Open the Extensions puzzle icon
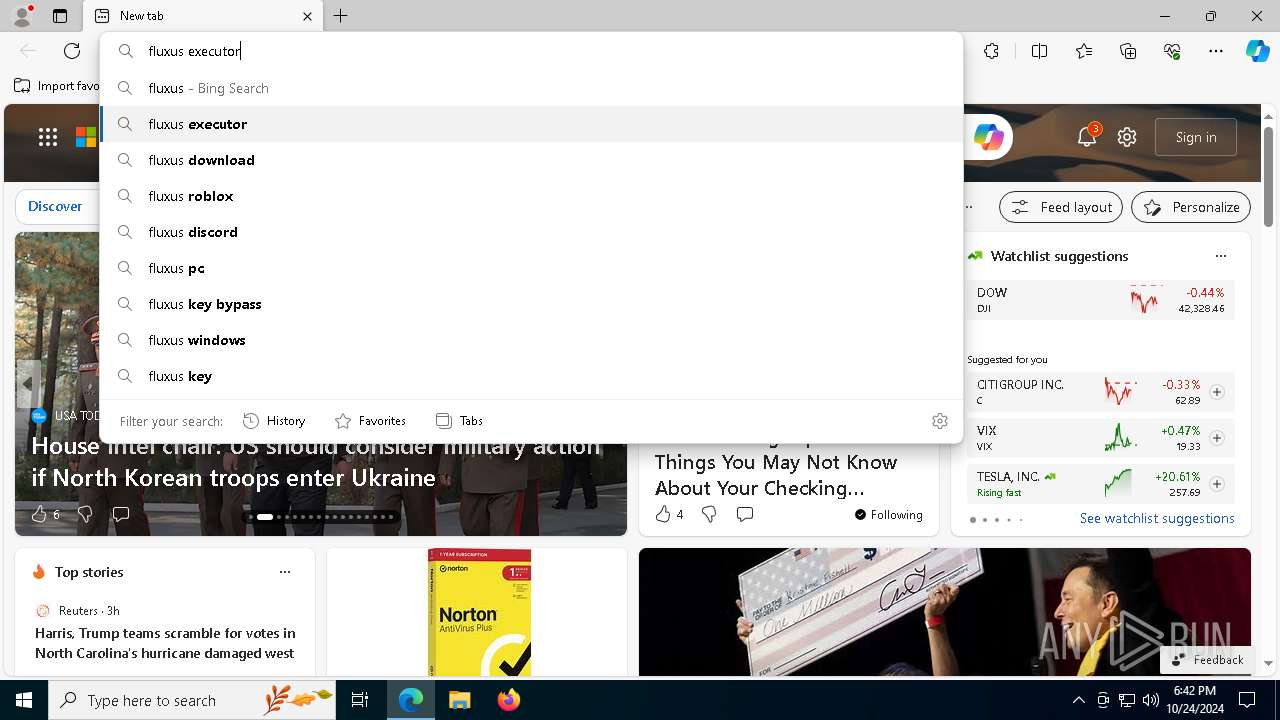The height and width of the screenshot is (720, 1280). [x=991, y=51]
